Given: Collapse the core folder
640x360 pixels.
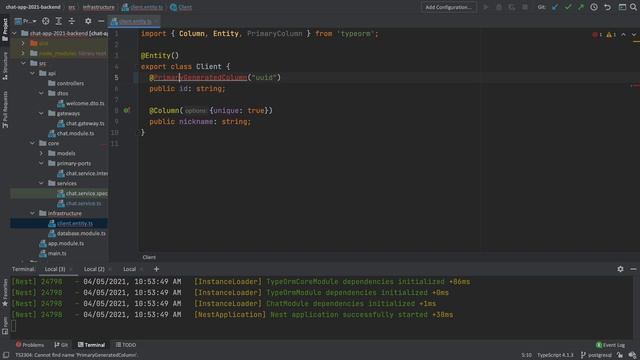Looking at the screenshot, I should click(x=32, y=143).
